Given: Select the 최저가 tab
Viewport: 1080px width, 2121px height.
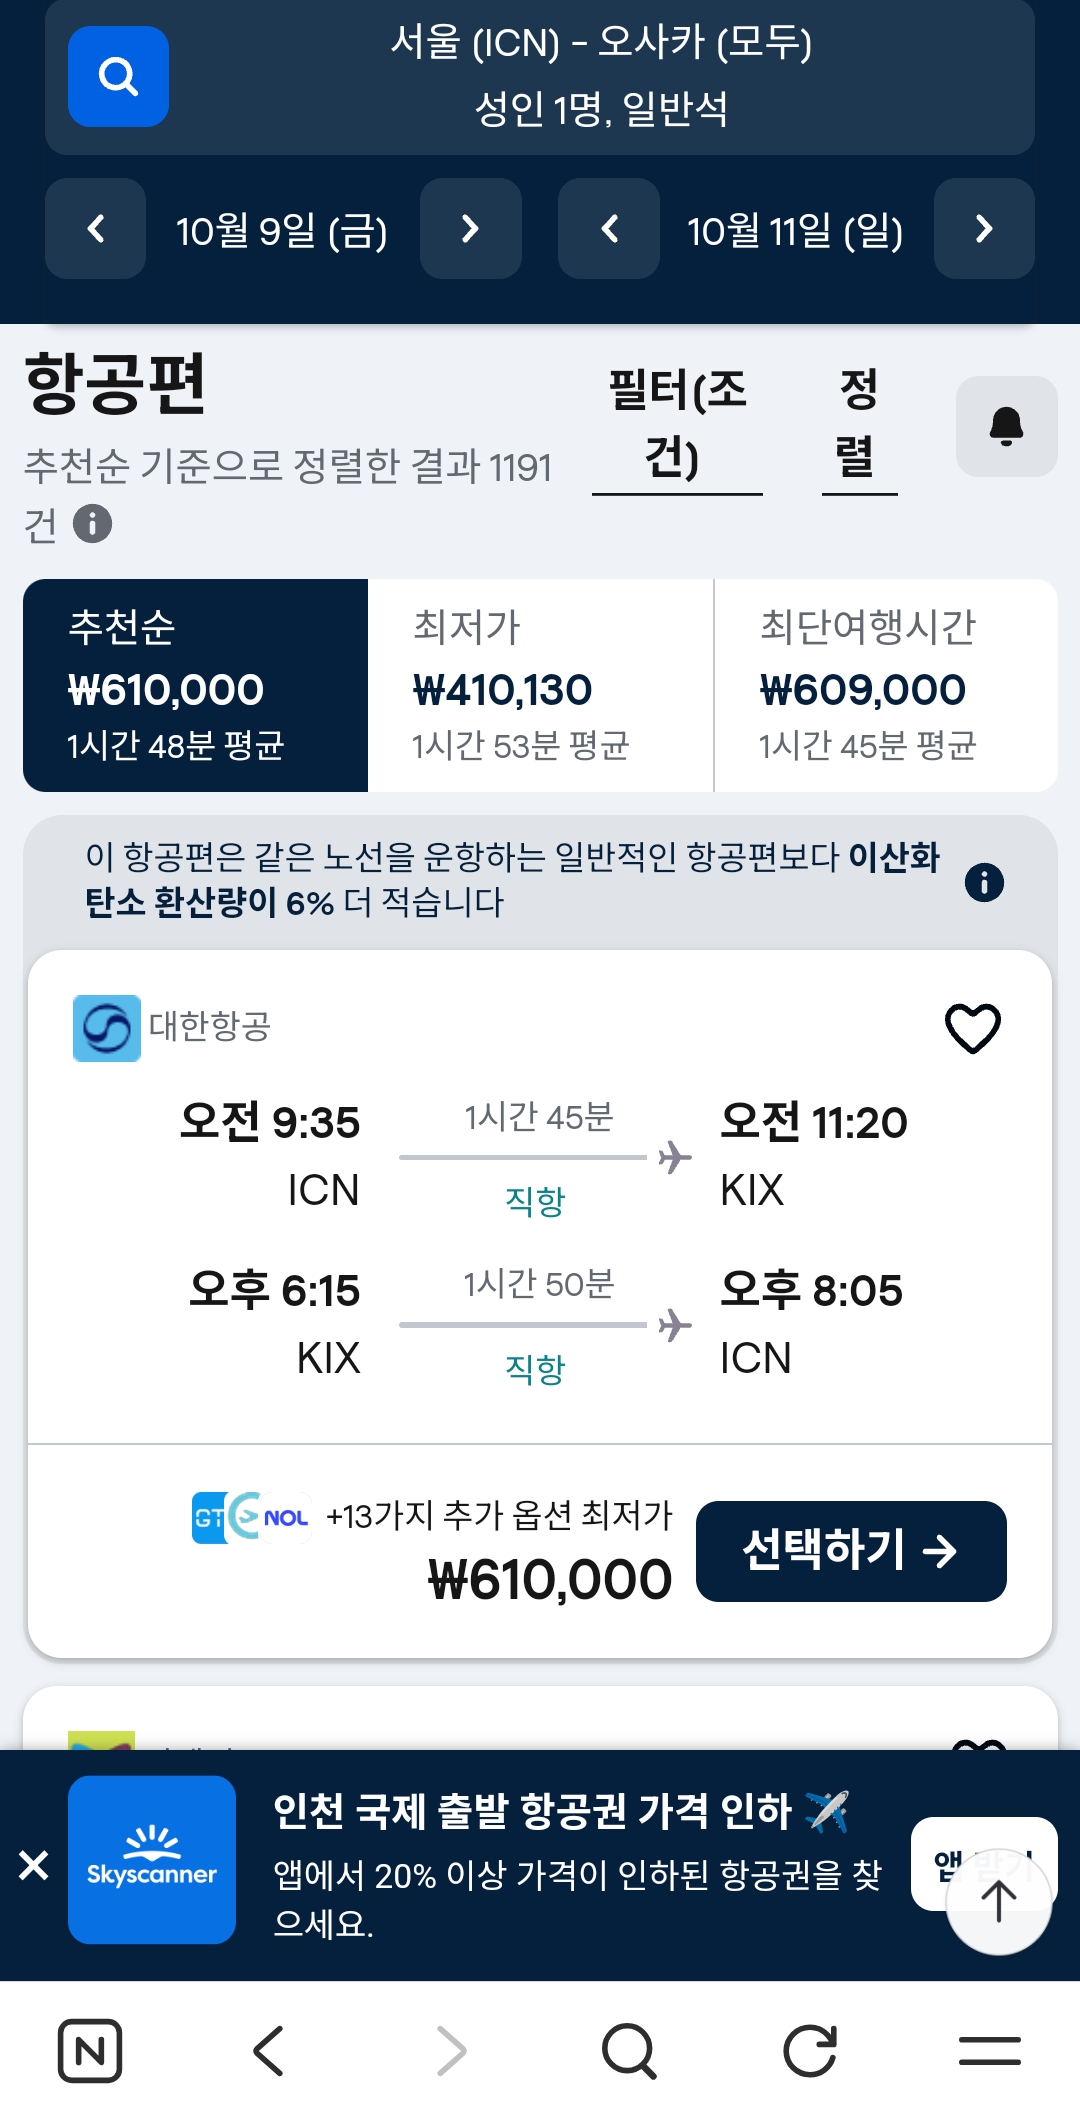Looking at the screenshot, I should [540, 685].
